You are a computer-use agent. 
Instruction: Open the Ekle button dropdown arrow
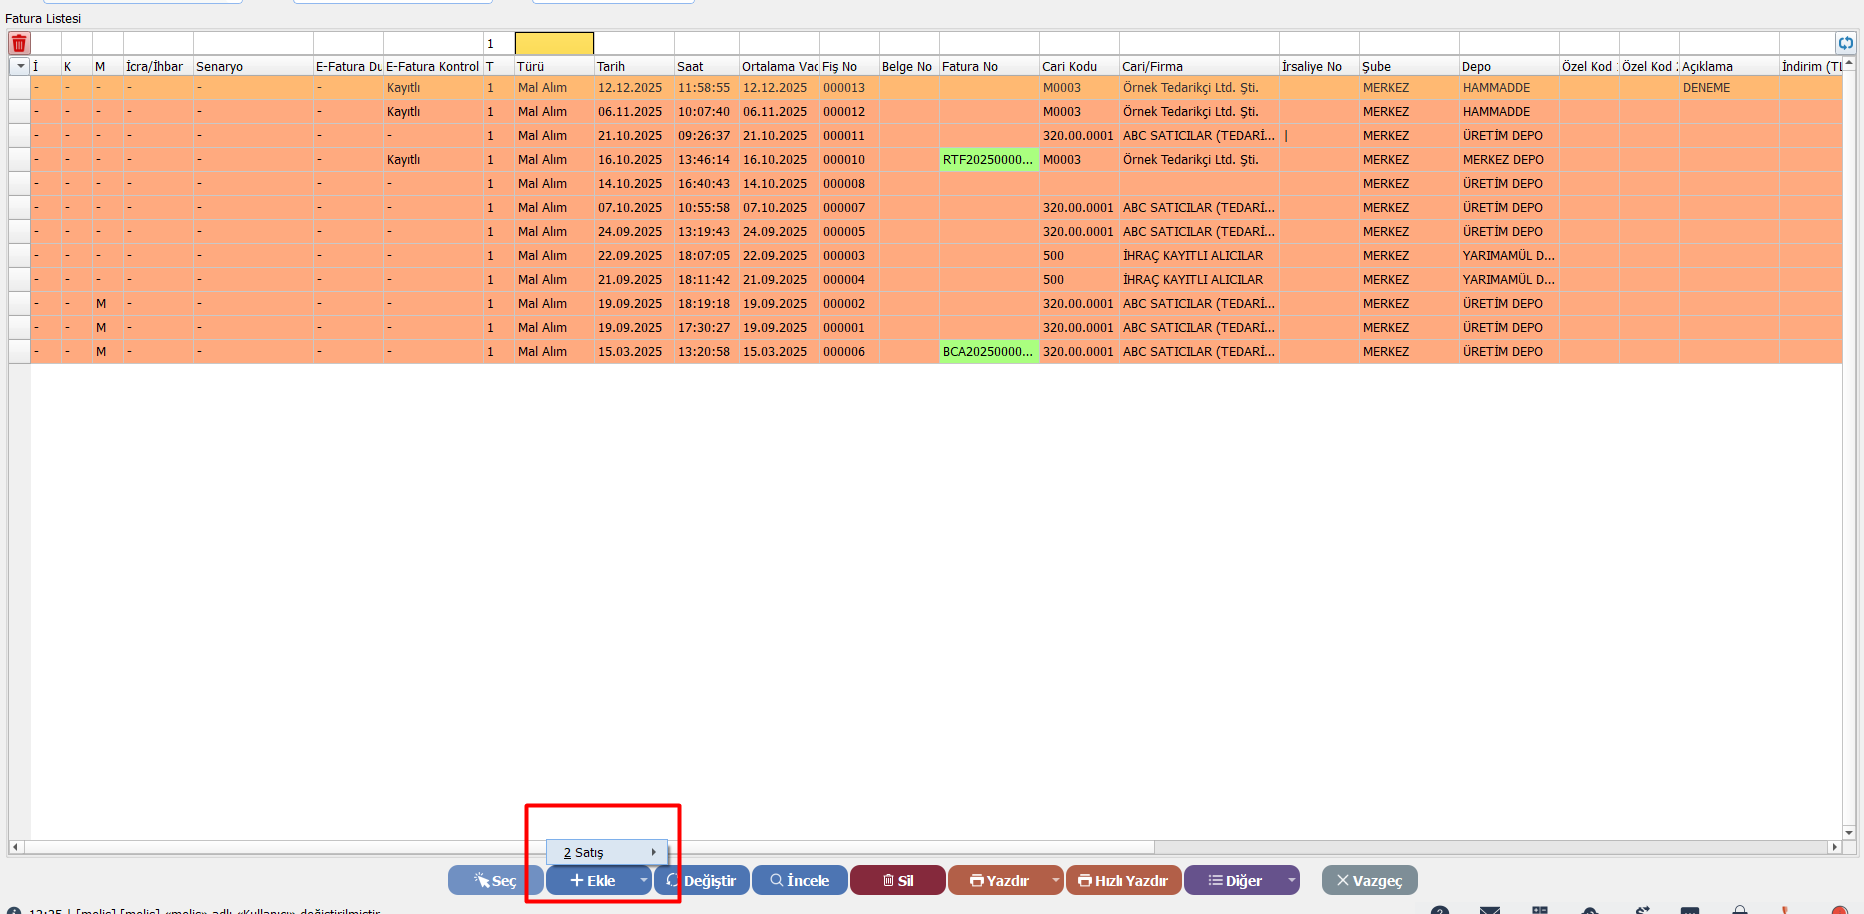pyautogui.click(x=643, y=880)
